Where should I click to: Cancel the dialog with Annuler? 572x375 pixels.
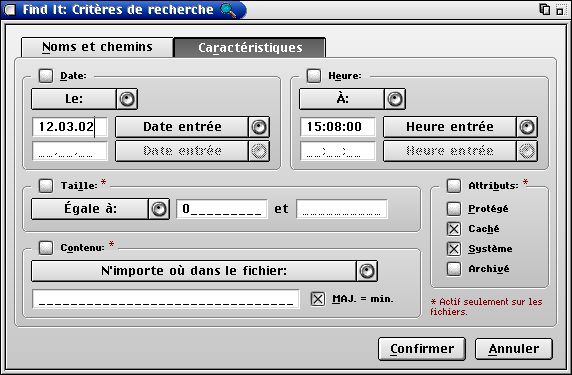coord(514,349)
